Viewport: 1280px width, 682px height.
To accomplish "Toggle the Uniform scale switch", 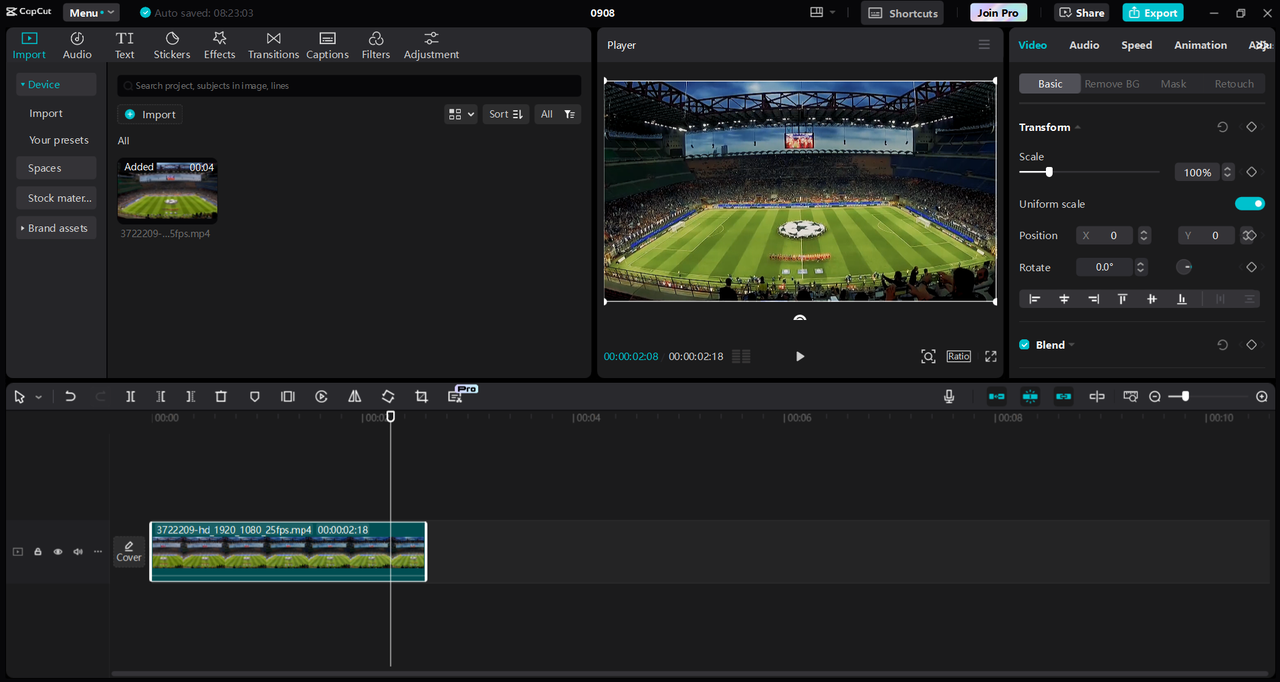I will (x=1250, y=204).
